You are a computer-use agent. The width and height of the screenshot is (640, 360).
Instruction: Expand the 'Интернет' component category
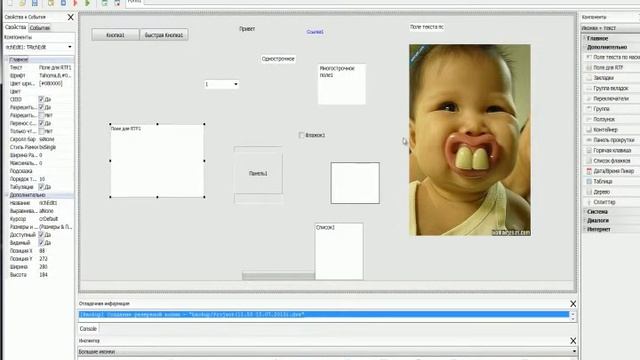click(x=585, y=229)
